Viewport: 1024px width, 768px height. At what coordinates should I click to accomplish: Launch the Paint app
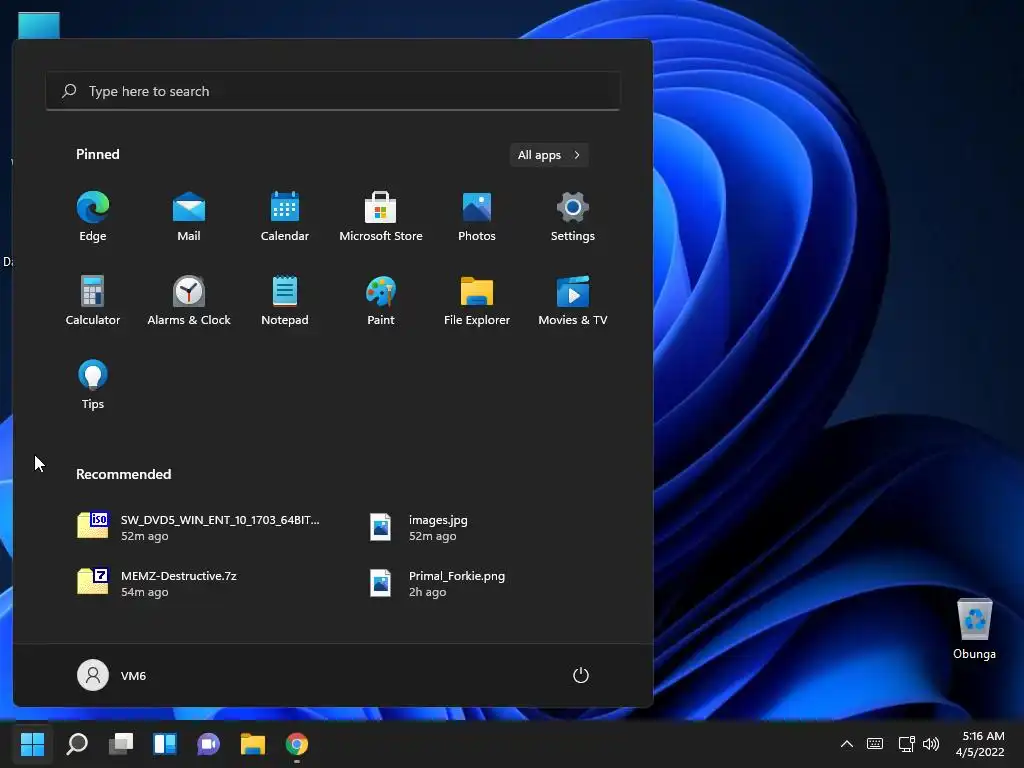[x=381, y=301]
